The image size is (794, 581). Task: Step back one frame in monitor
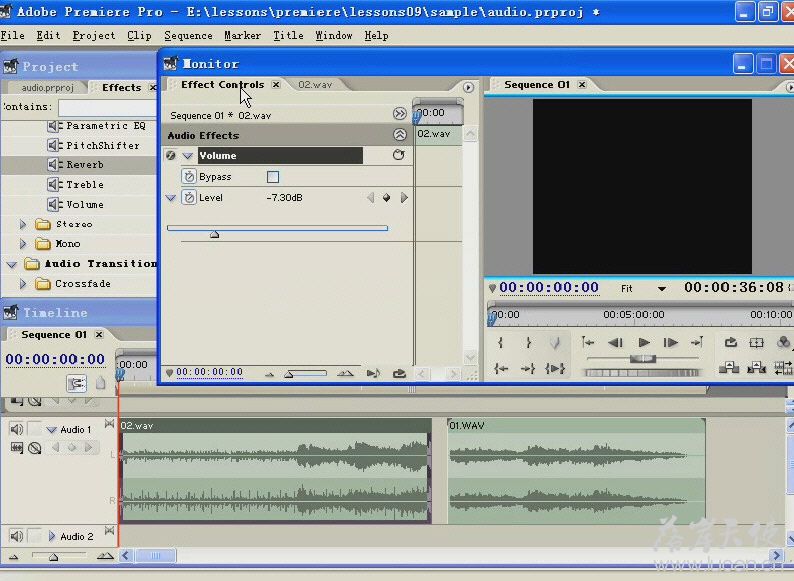tap(616, 343)
